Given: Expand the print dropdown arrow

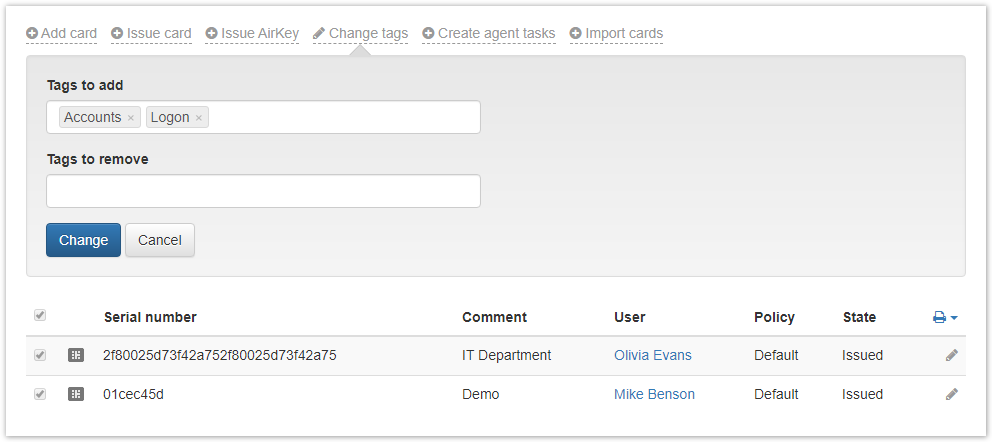Looking at the screenshot, I should click(x=954, y=318).
